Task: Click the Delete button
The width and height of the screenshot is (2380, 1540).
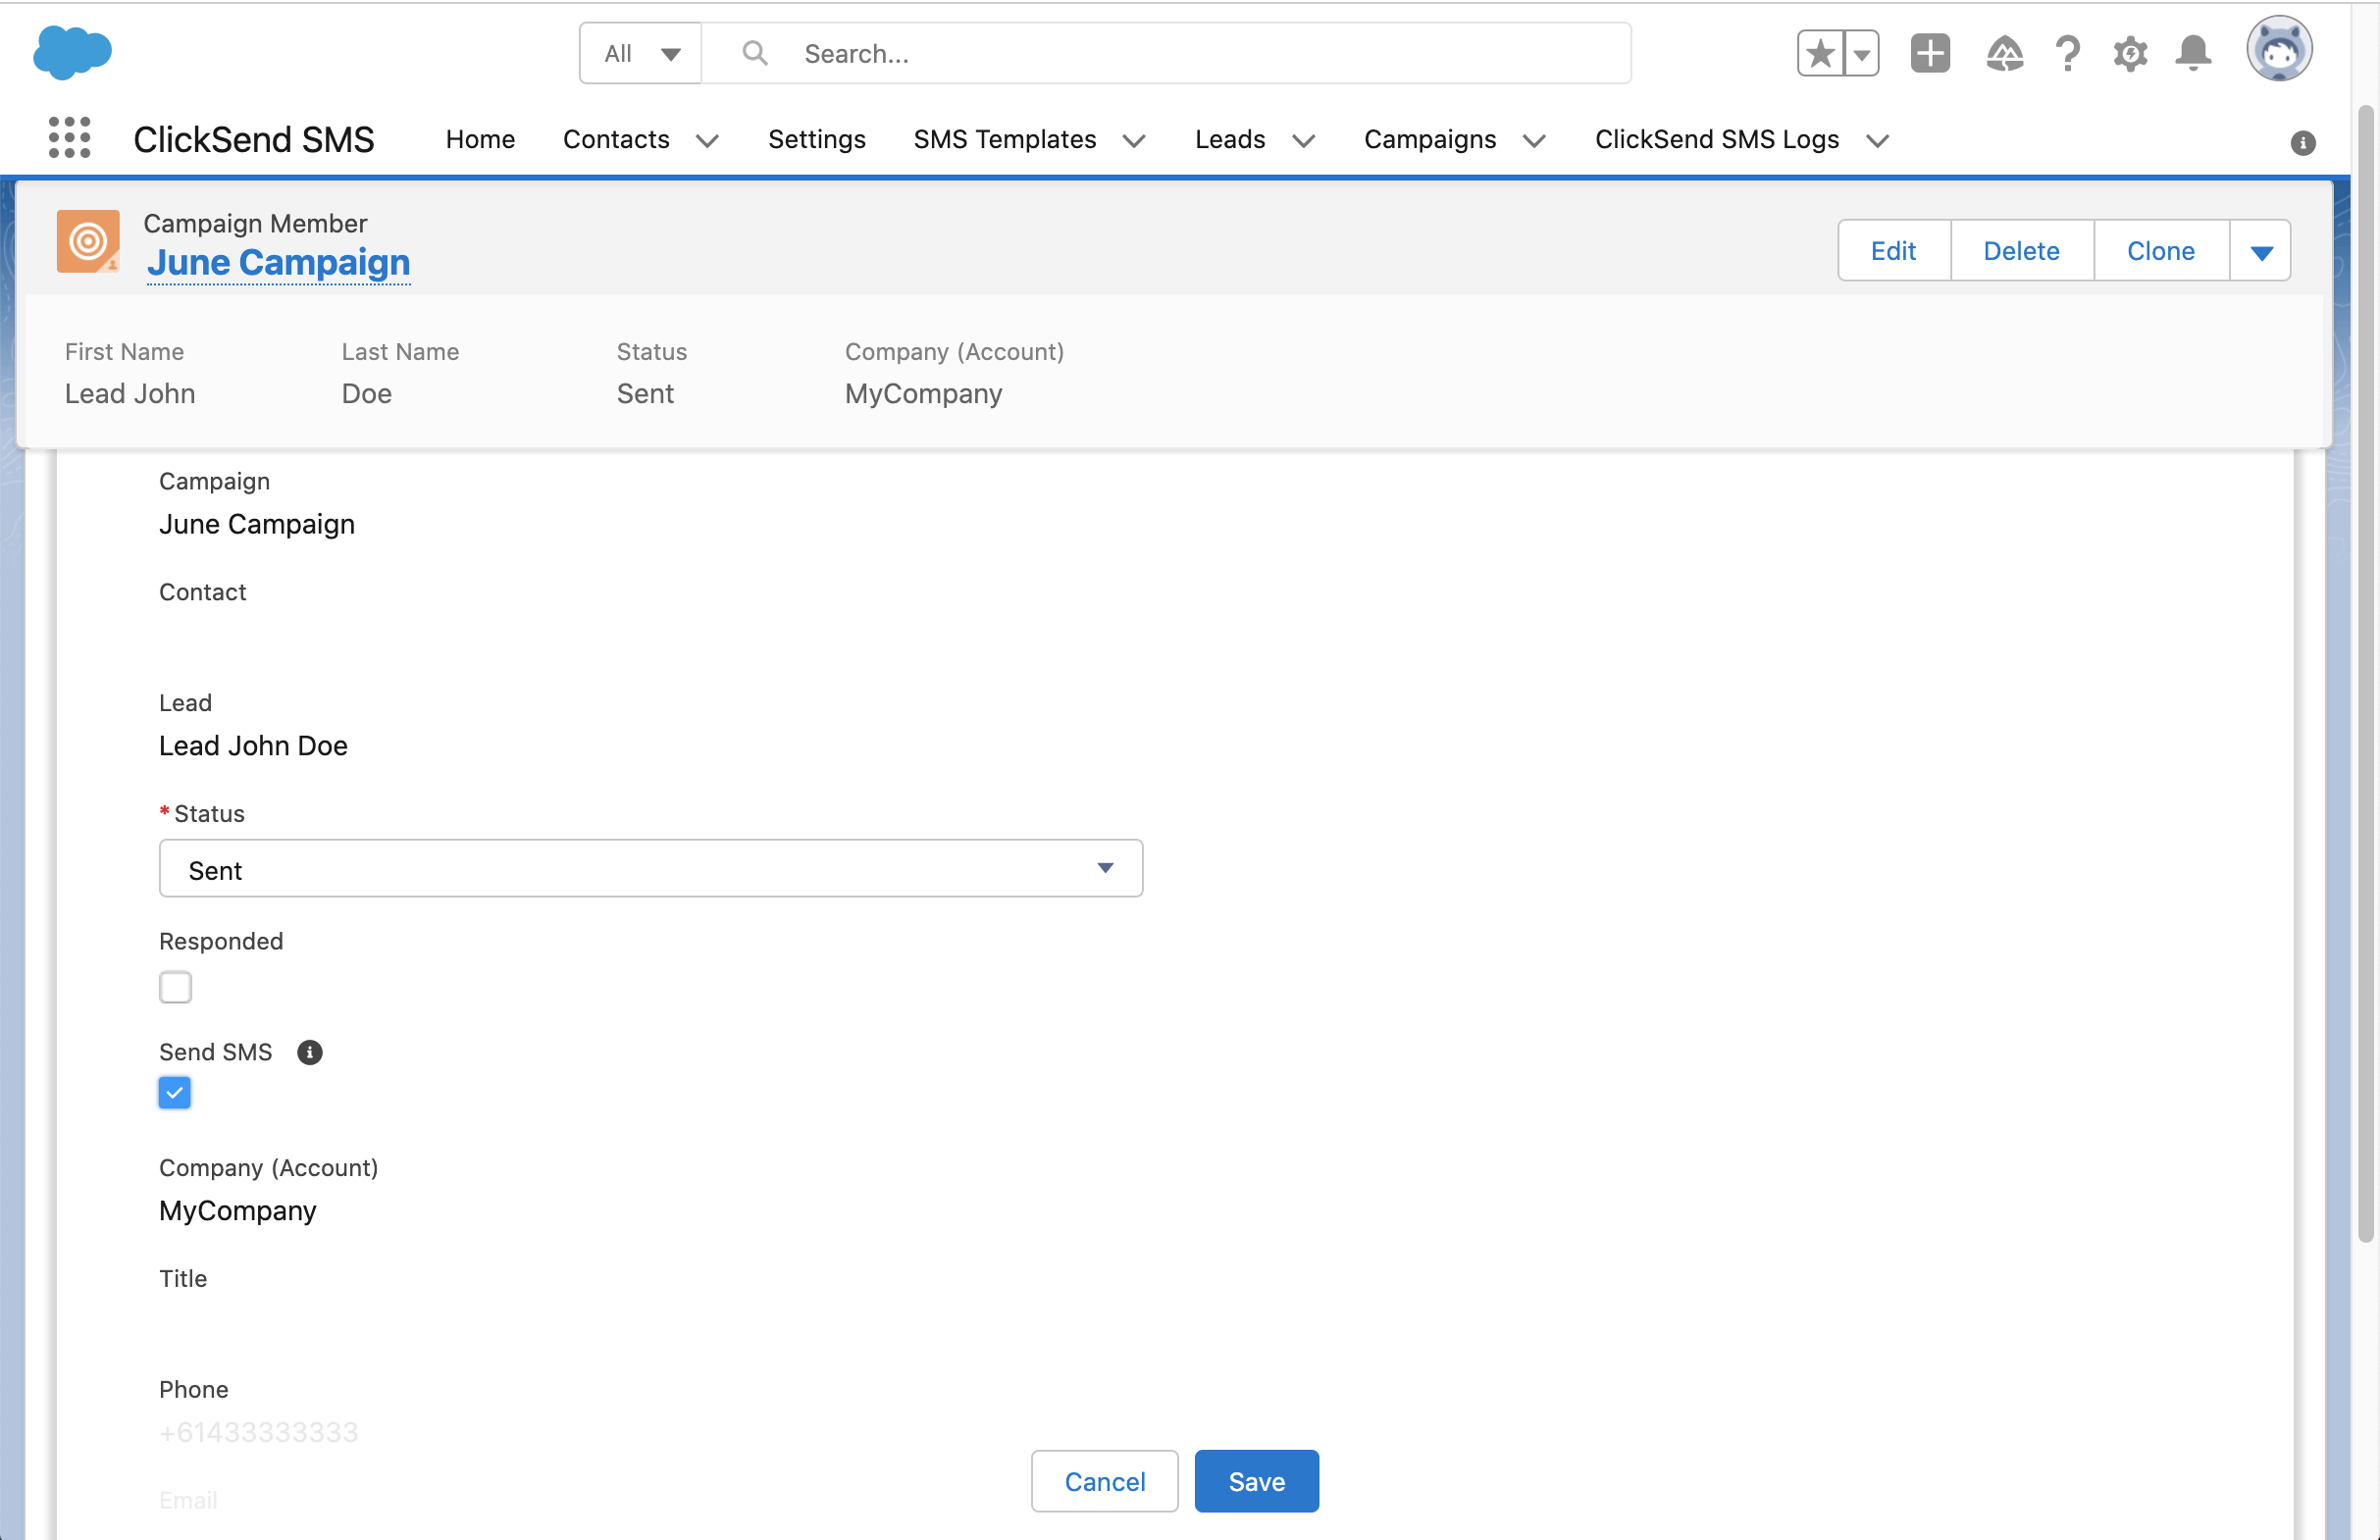Action: pyautogui.click(x=2021, y=251)
